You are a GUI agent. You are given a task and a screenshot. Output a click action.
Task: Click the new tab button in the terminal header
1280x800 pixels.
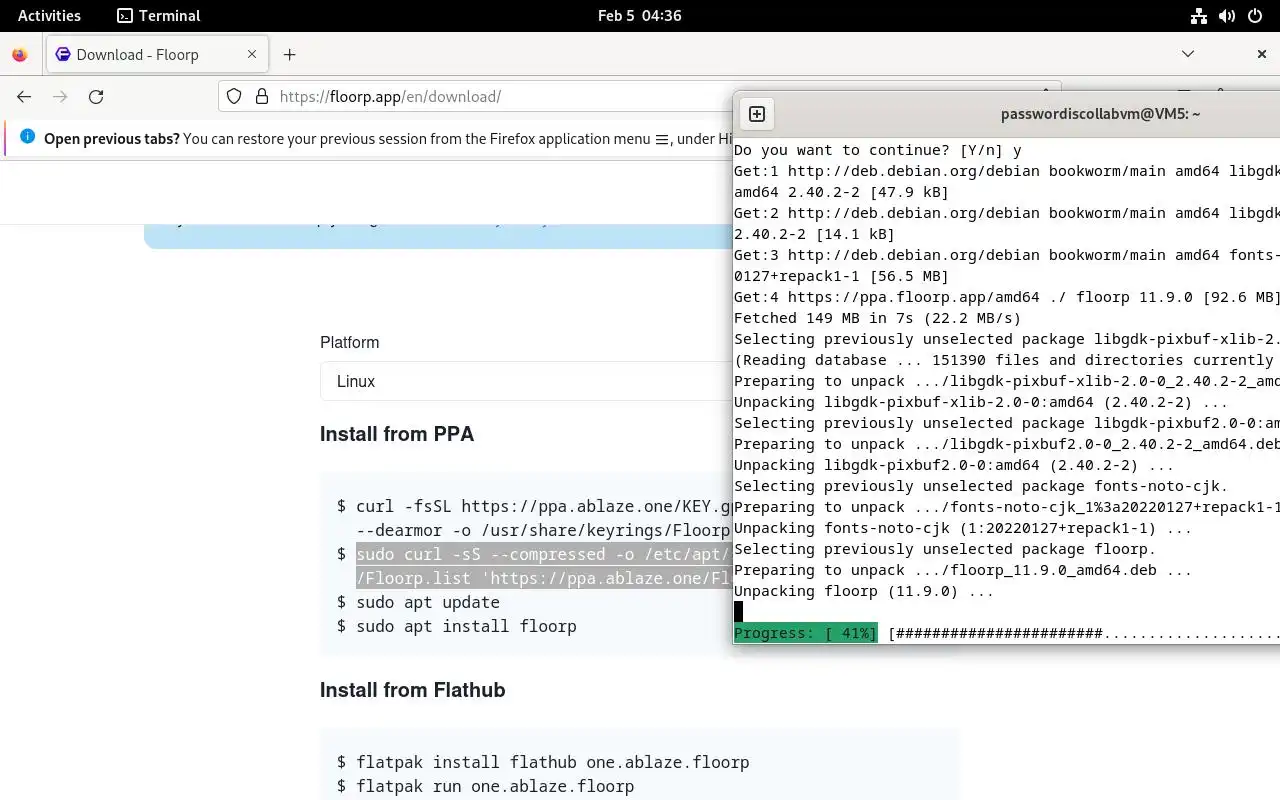[757, 114]
